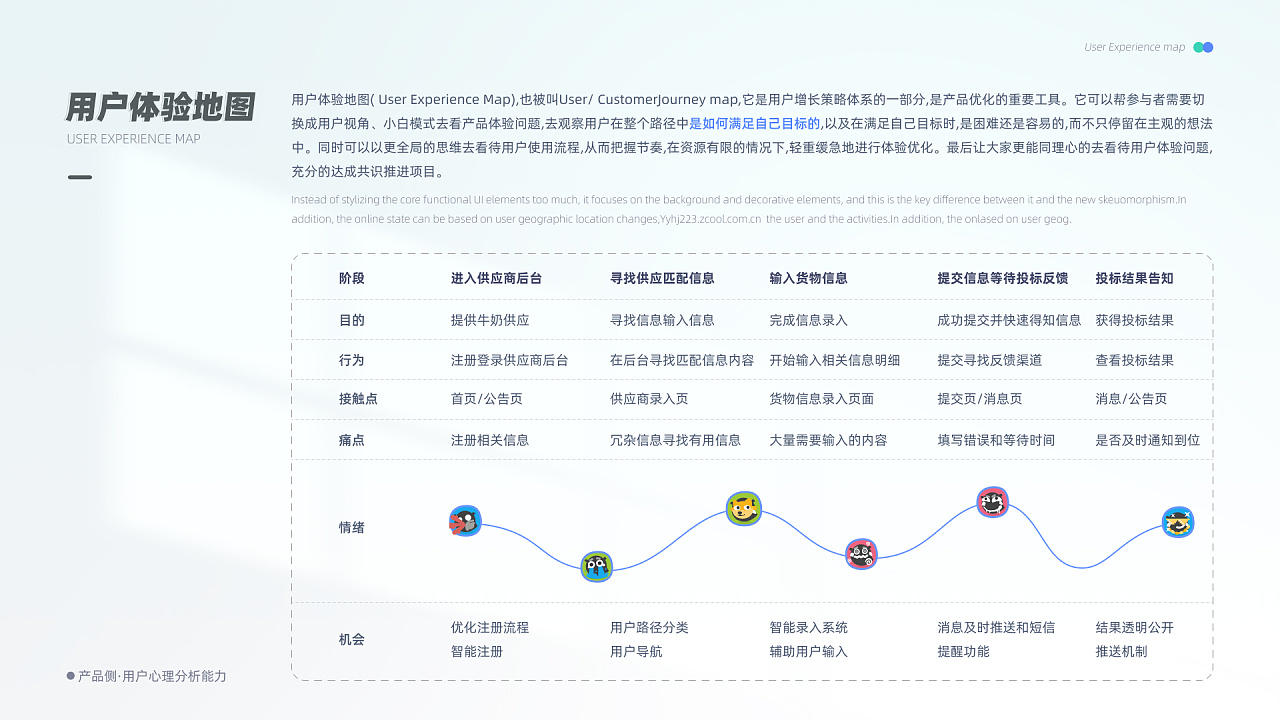Click the 优化注册流程 opportunity text
The width and height of the screenshot is (1280, 720).
pos(490,628)
